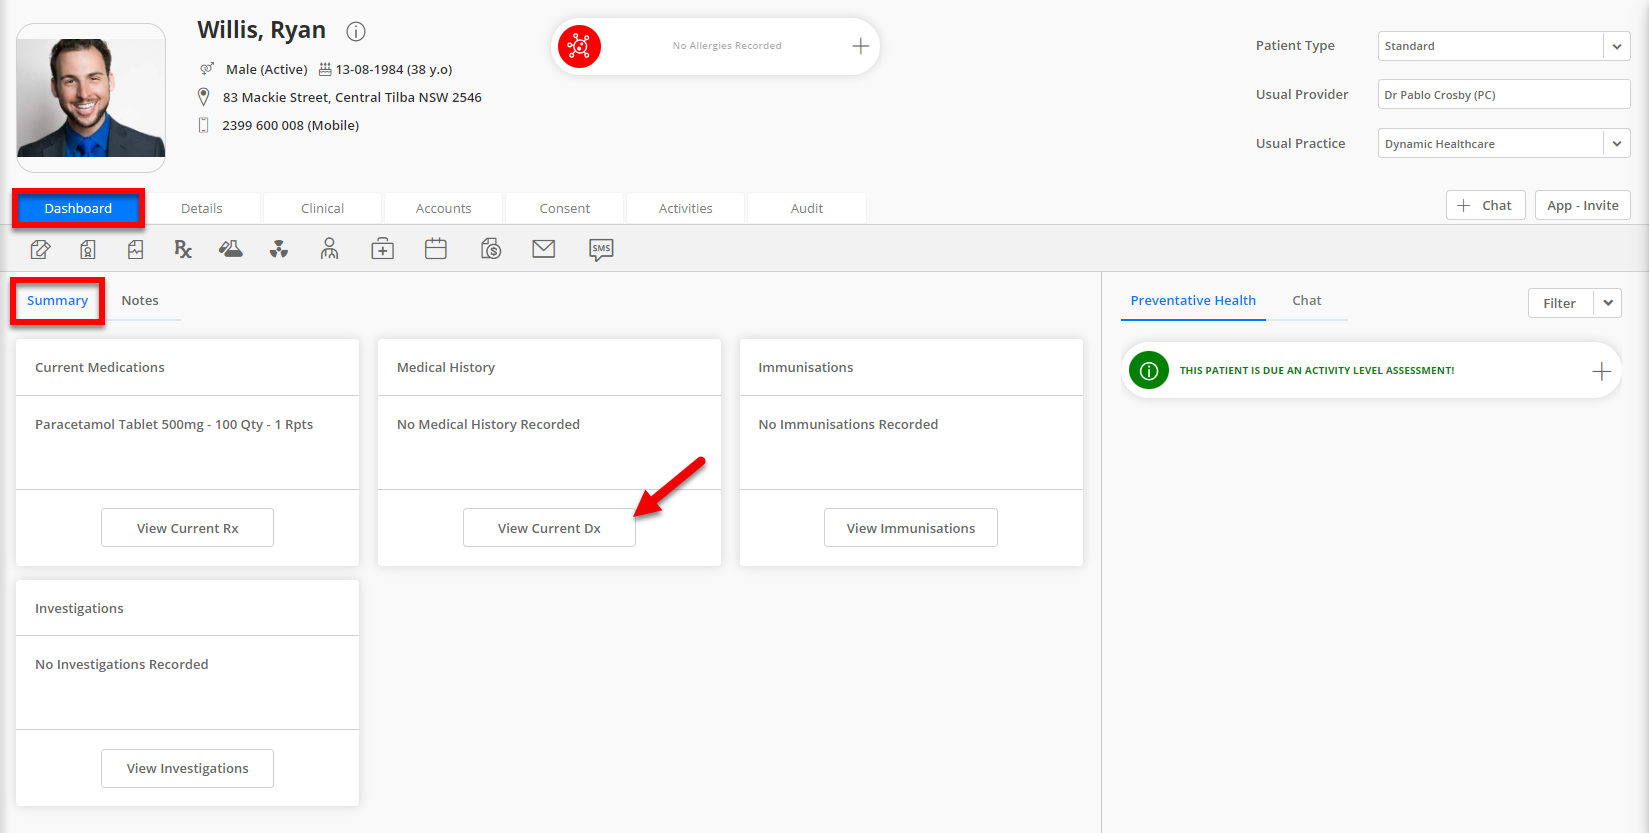
Task: Open the Audit tab
Action: click(807, 208)
